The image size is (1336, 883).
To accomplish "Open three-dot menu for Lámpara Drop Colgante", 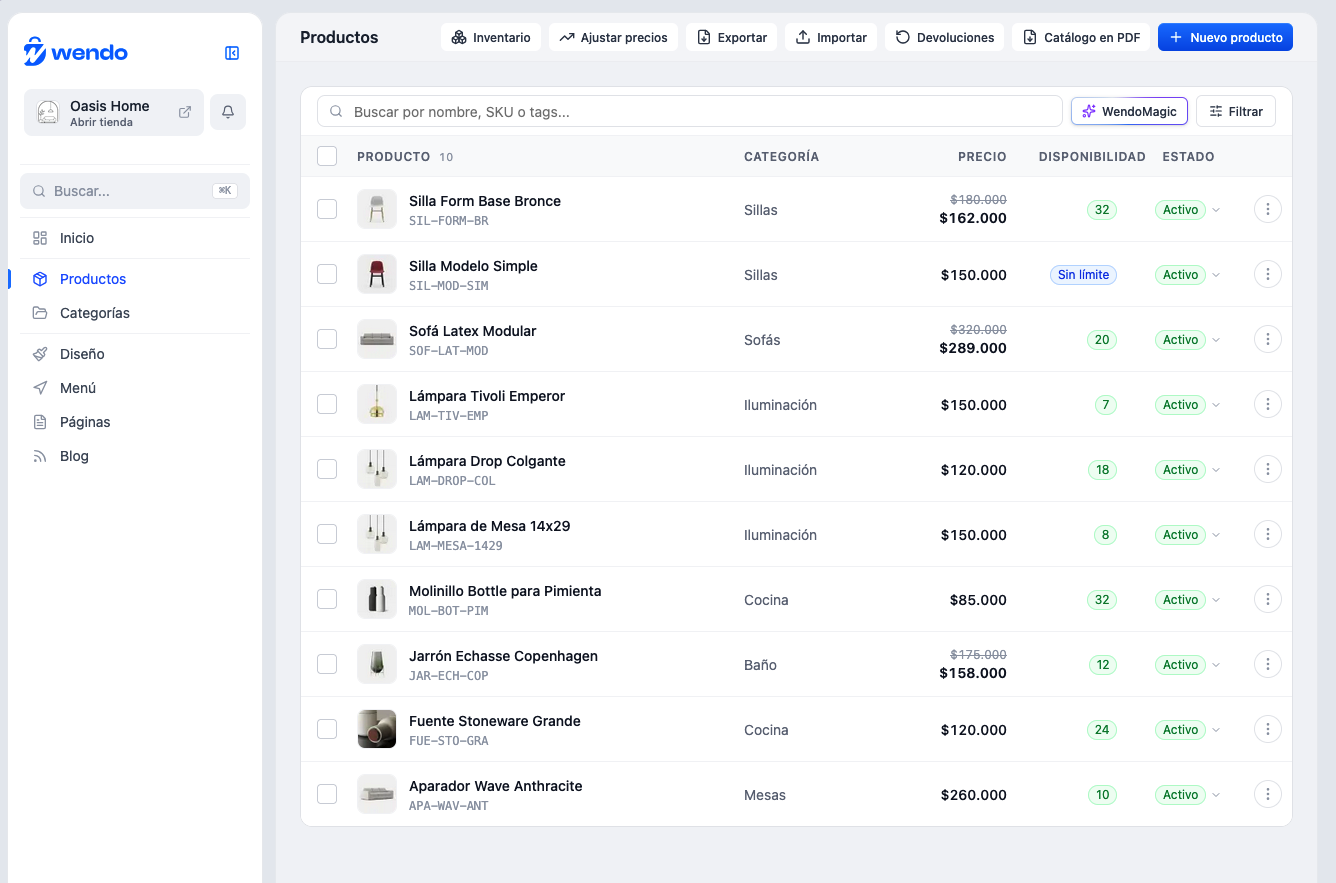I will (1268, 469).
